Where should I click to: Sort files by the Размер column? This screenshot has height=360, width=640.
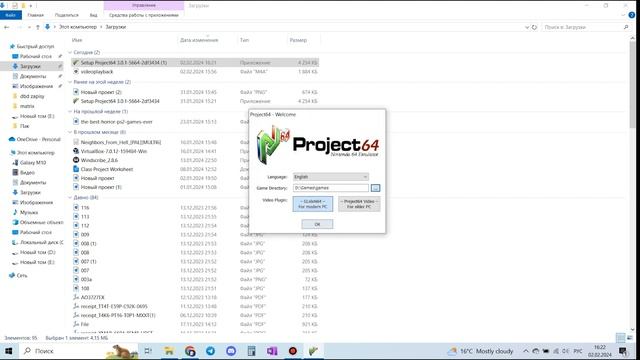(298, 40)
